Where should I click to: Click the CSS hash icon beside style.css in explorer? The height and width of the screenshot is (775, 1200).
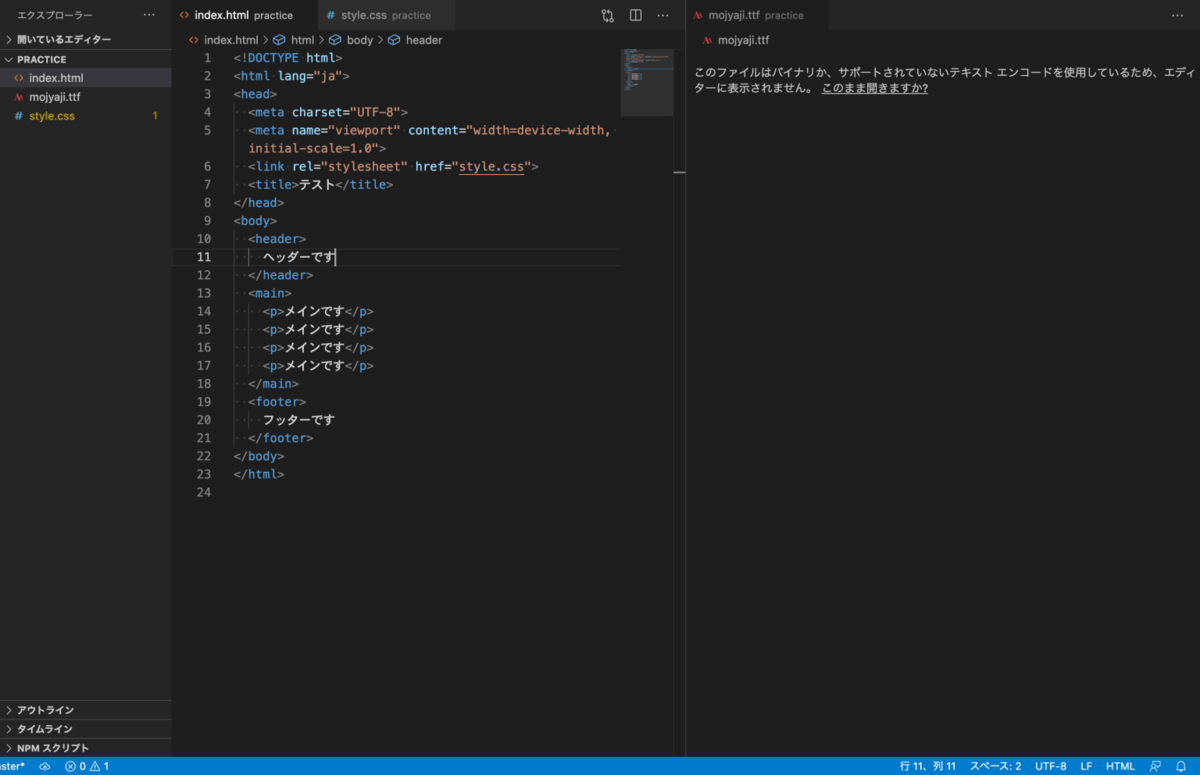[x=18, y=116]
